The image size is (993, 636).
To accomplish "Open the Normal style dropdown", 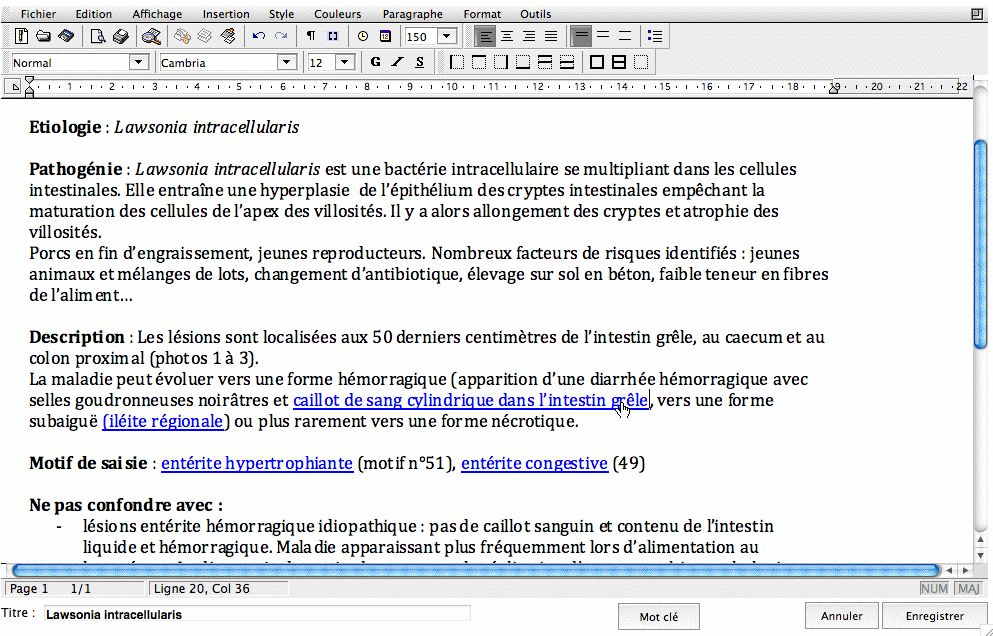I will pyautogui.click(x=139, y=63).
